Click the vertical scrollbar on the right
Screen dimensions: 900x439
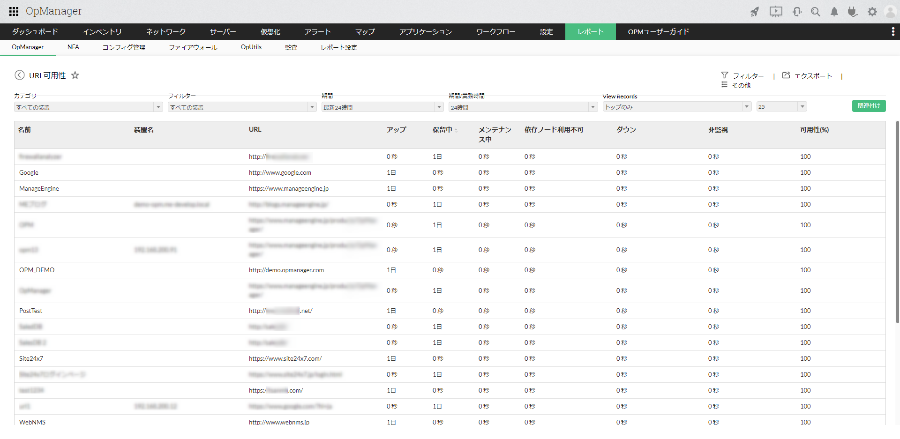pyautogui.click(x=897, y=221)
